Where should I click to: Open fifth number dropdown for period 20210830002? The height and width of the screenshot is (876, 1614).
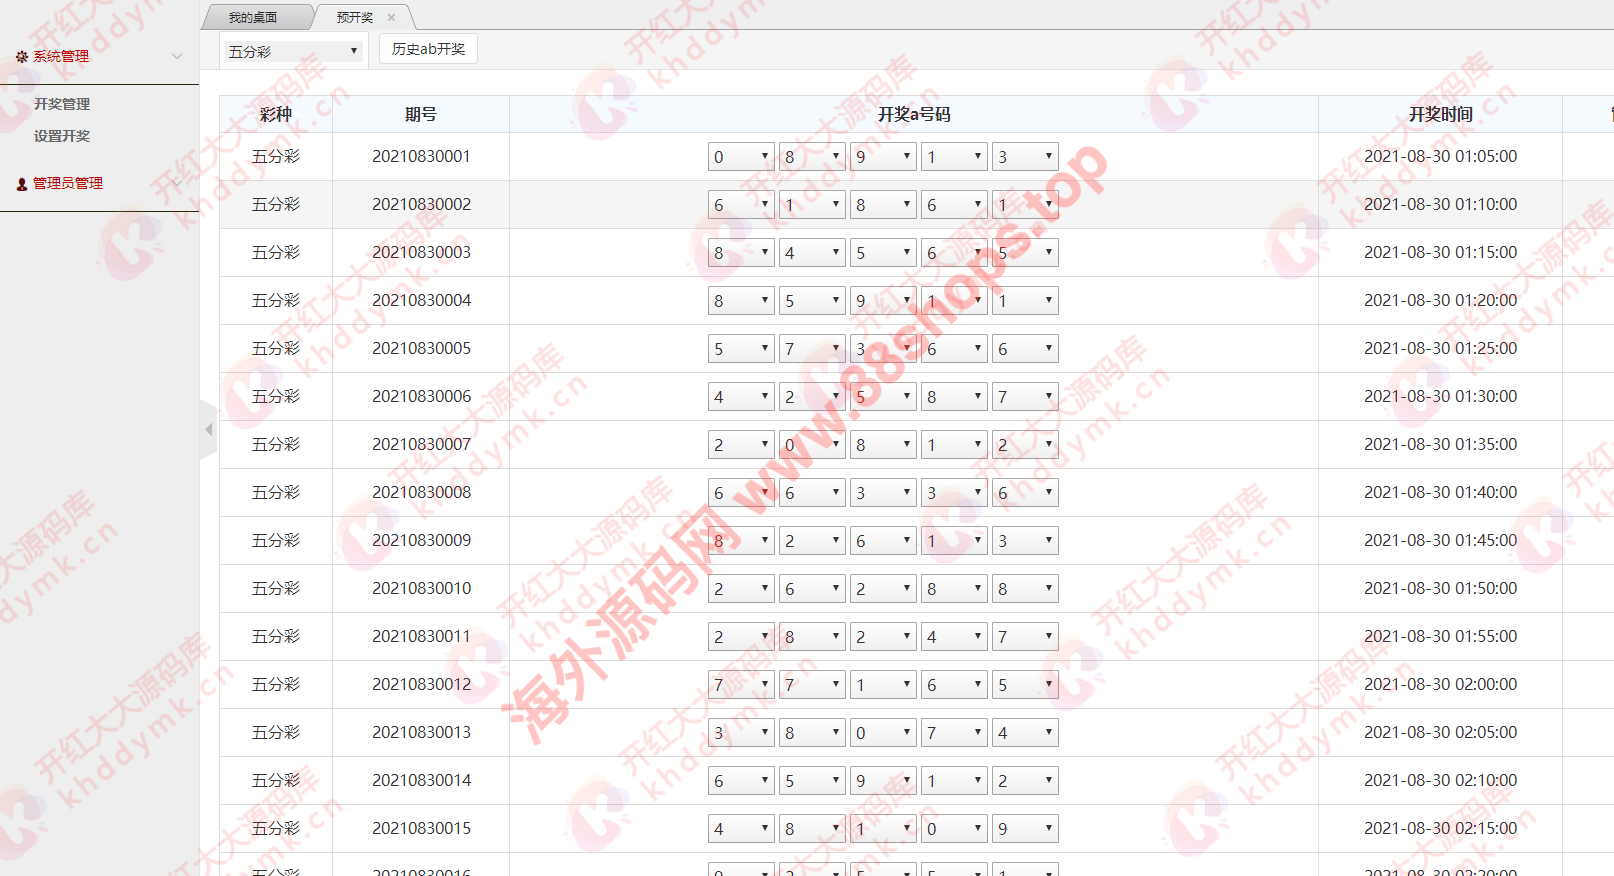[1025, 205]
